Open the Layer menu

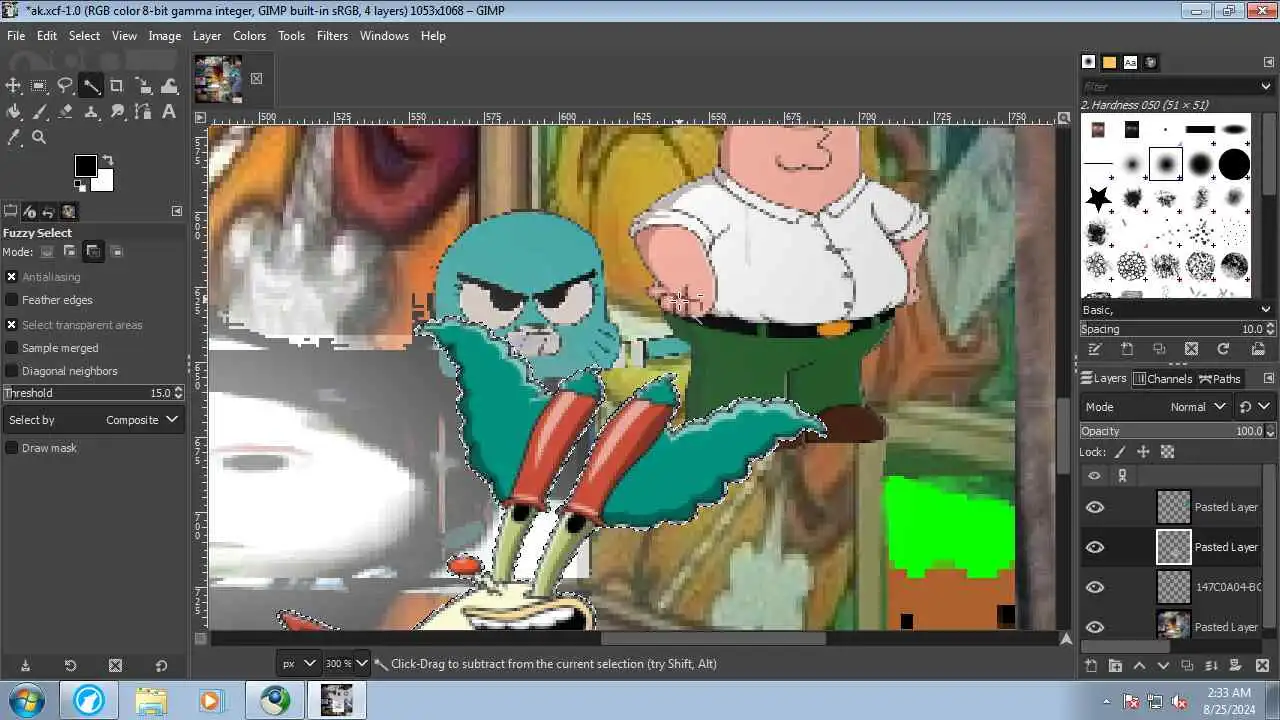click(207, 35)
